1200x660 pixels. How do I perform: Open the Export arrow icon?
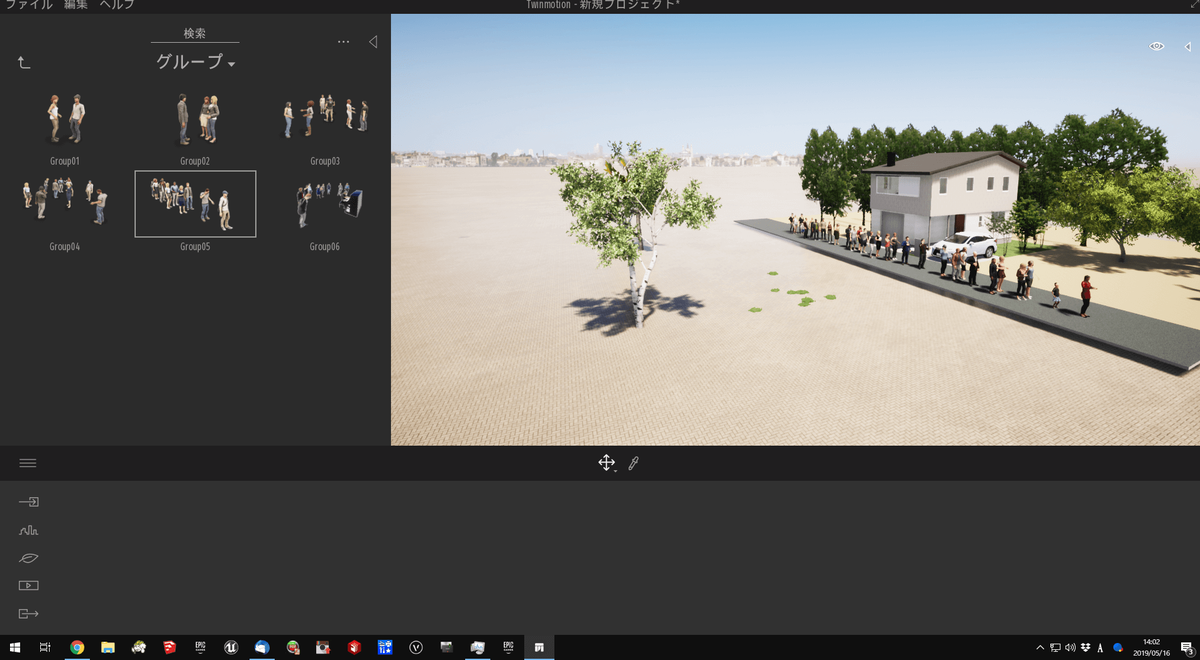(x=28, y=614)
